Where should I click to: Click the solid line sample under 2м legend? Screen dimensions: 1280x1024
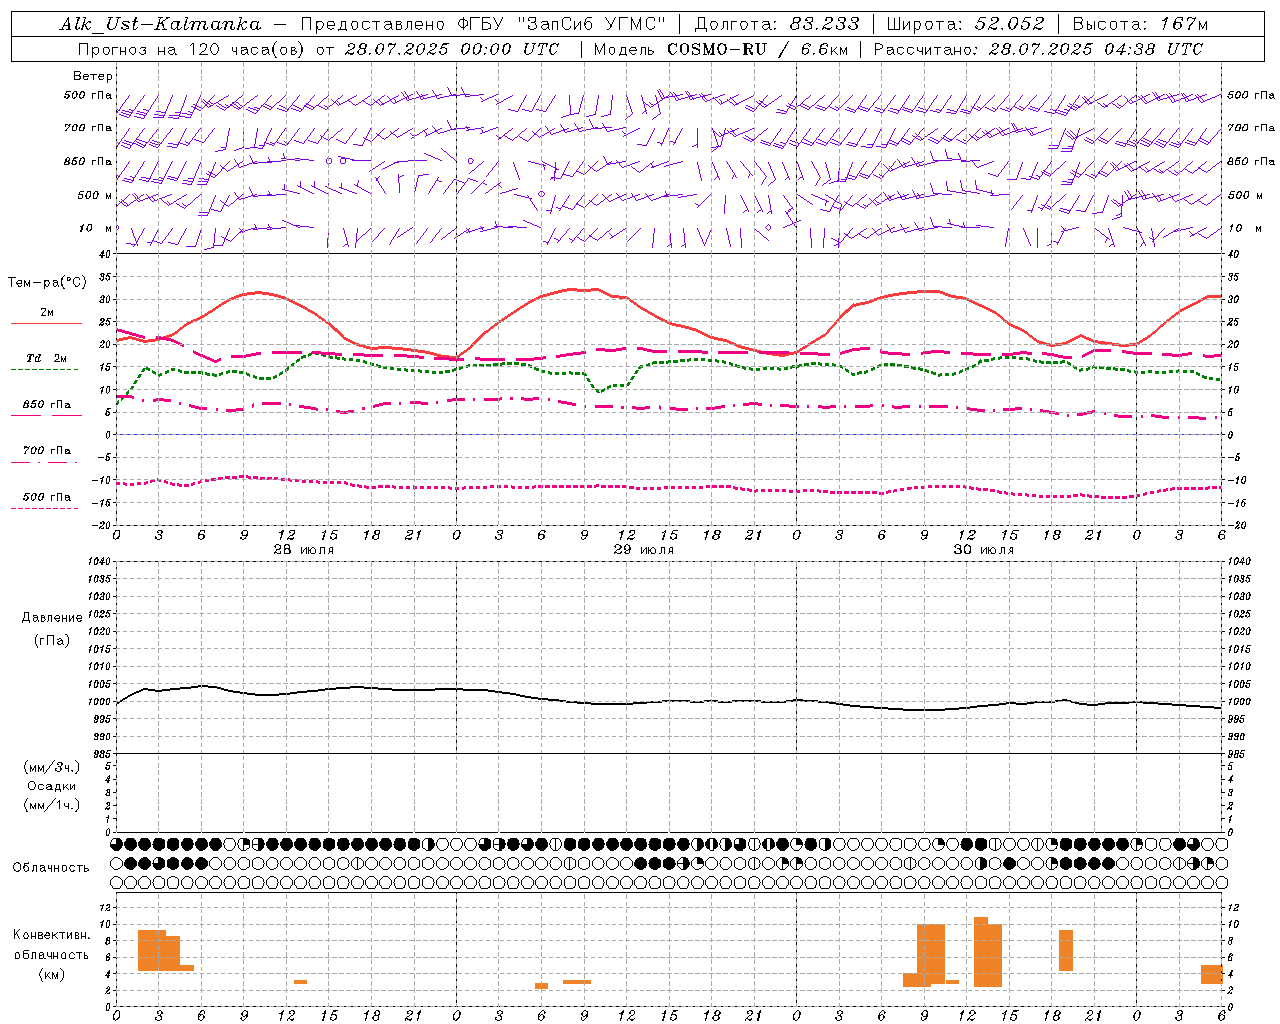(46, 324)
